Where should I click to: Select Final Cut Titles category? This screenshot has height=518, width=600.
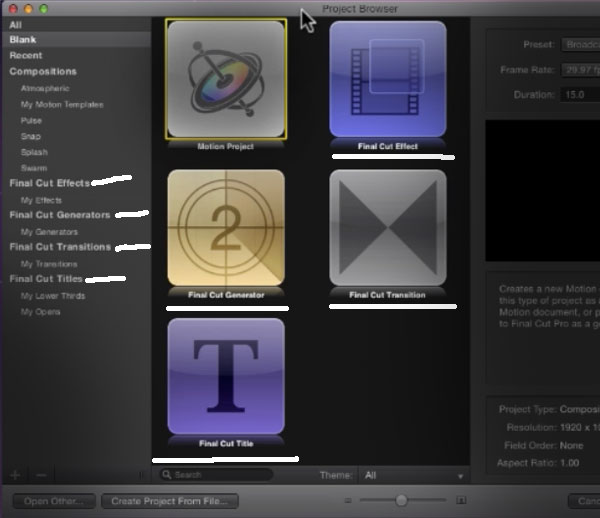(46, 279)
